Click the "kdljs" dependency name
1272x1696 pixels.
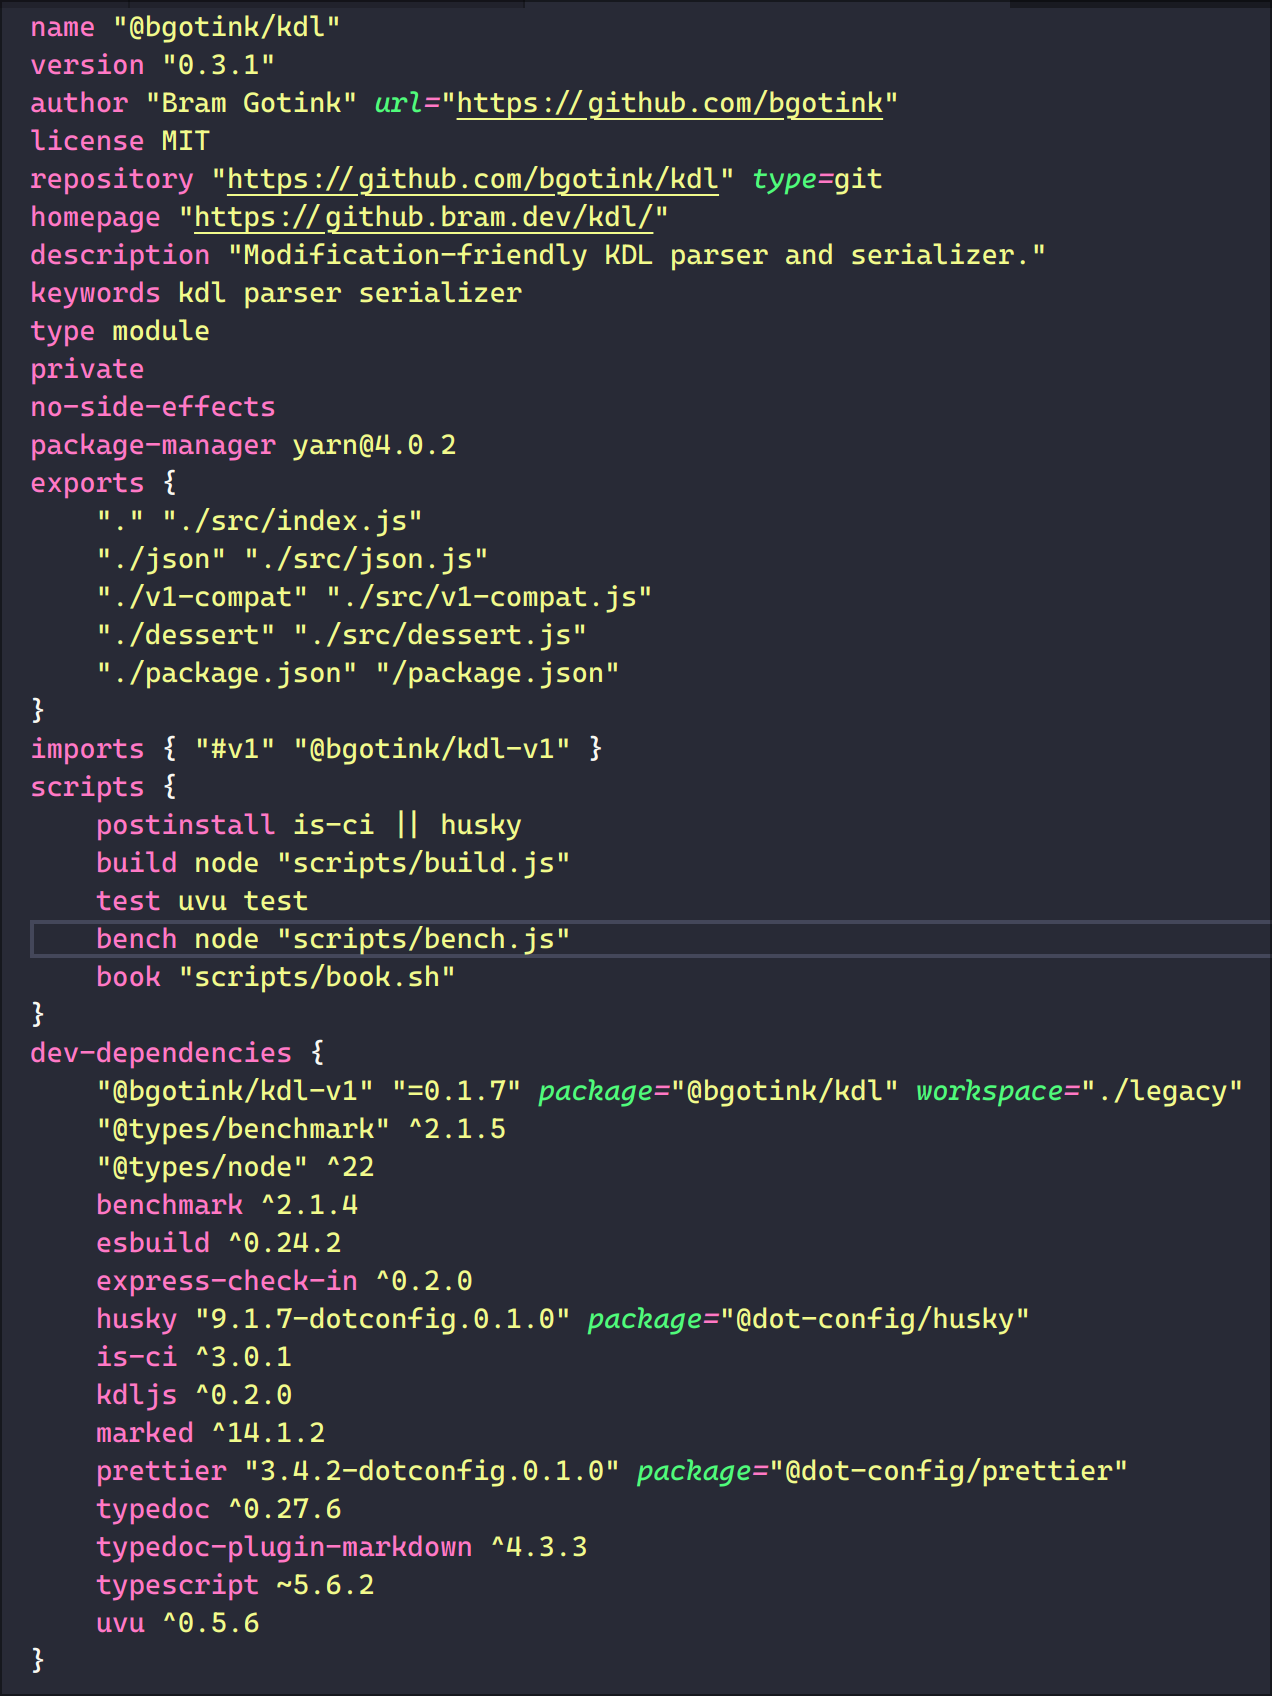(136, 1395)
